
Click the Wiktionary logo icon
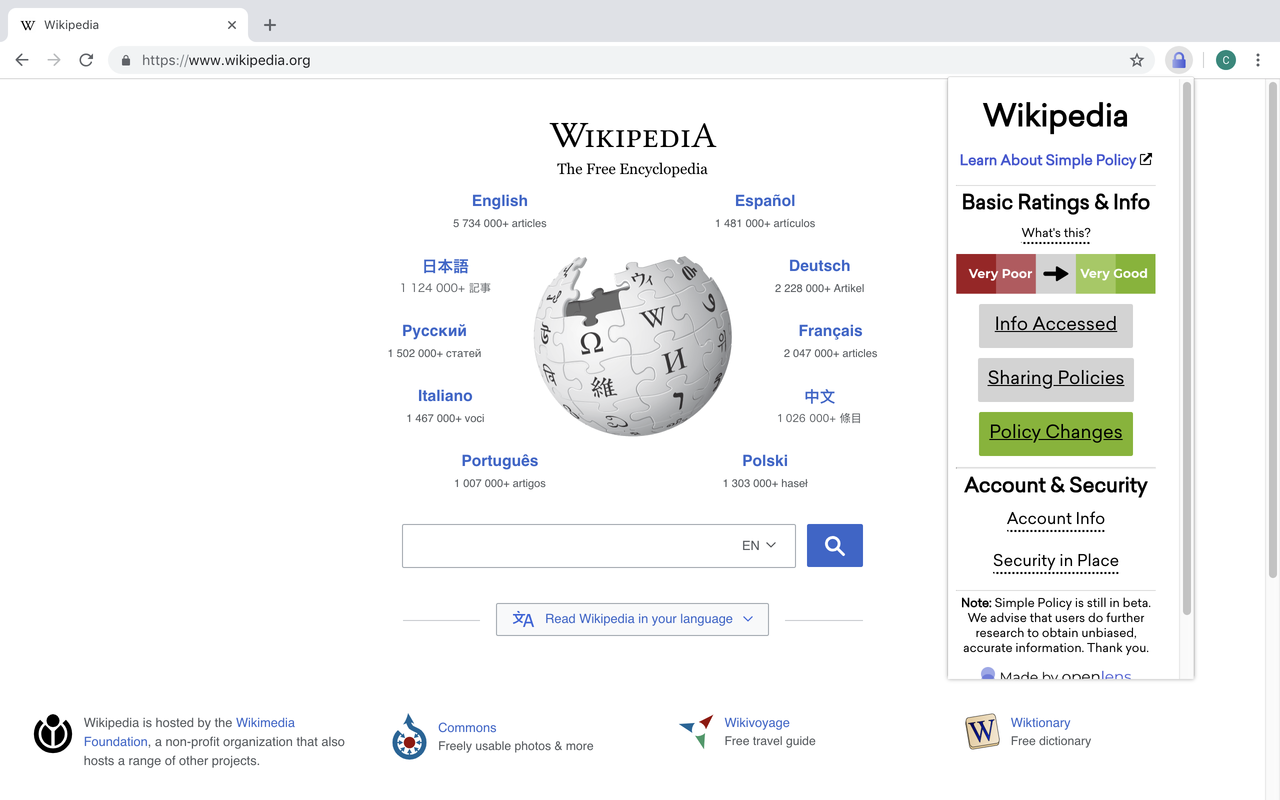982,731
